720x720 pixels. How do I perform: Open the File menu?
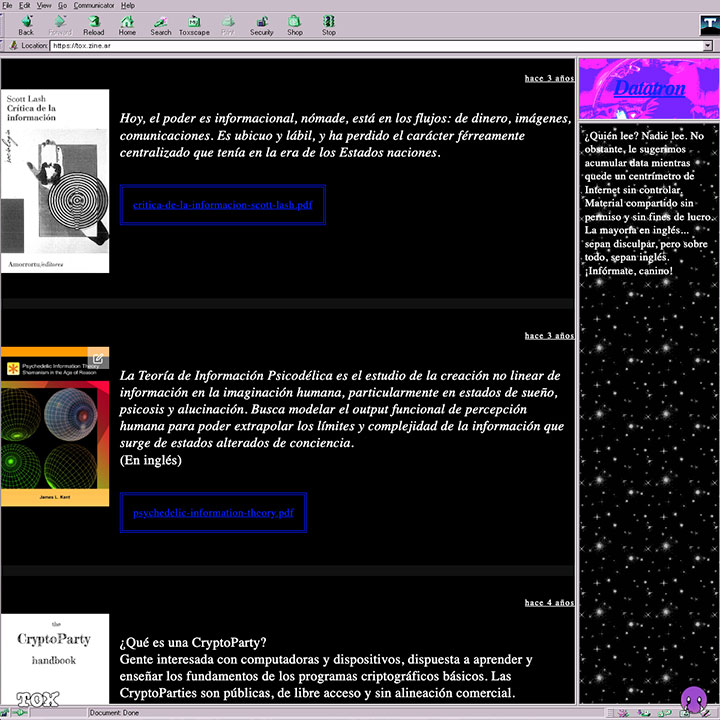tap(8, 5)
